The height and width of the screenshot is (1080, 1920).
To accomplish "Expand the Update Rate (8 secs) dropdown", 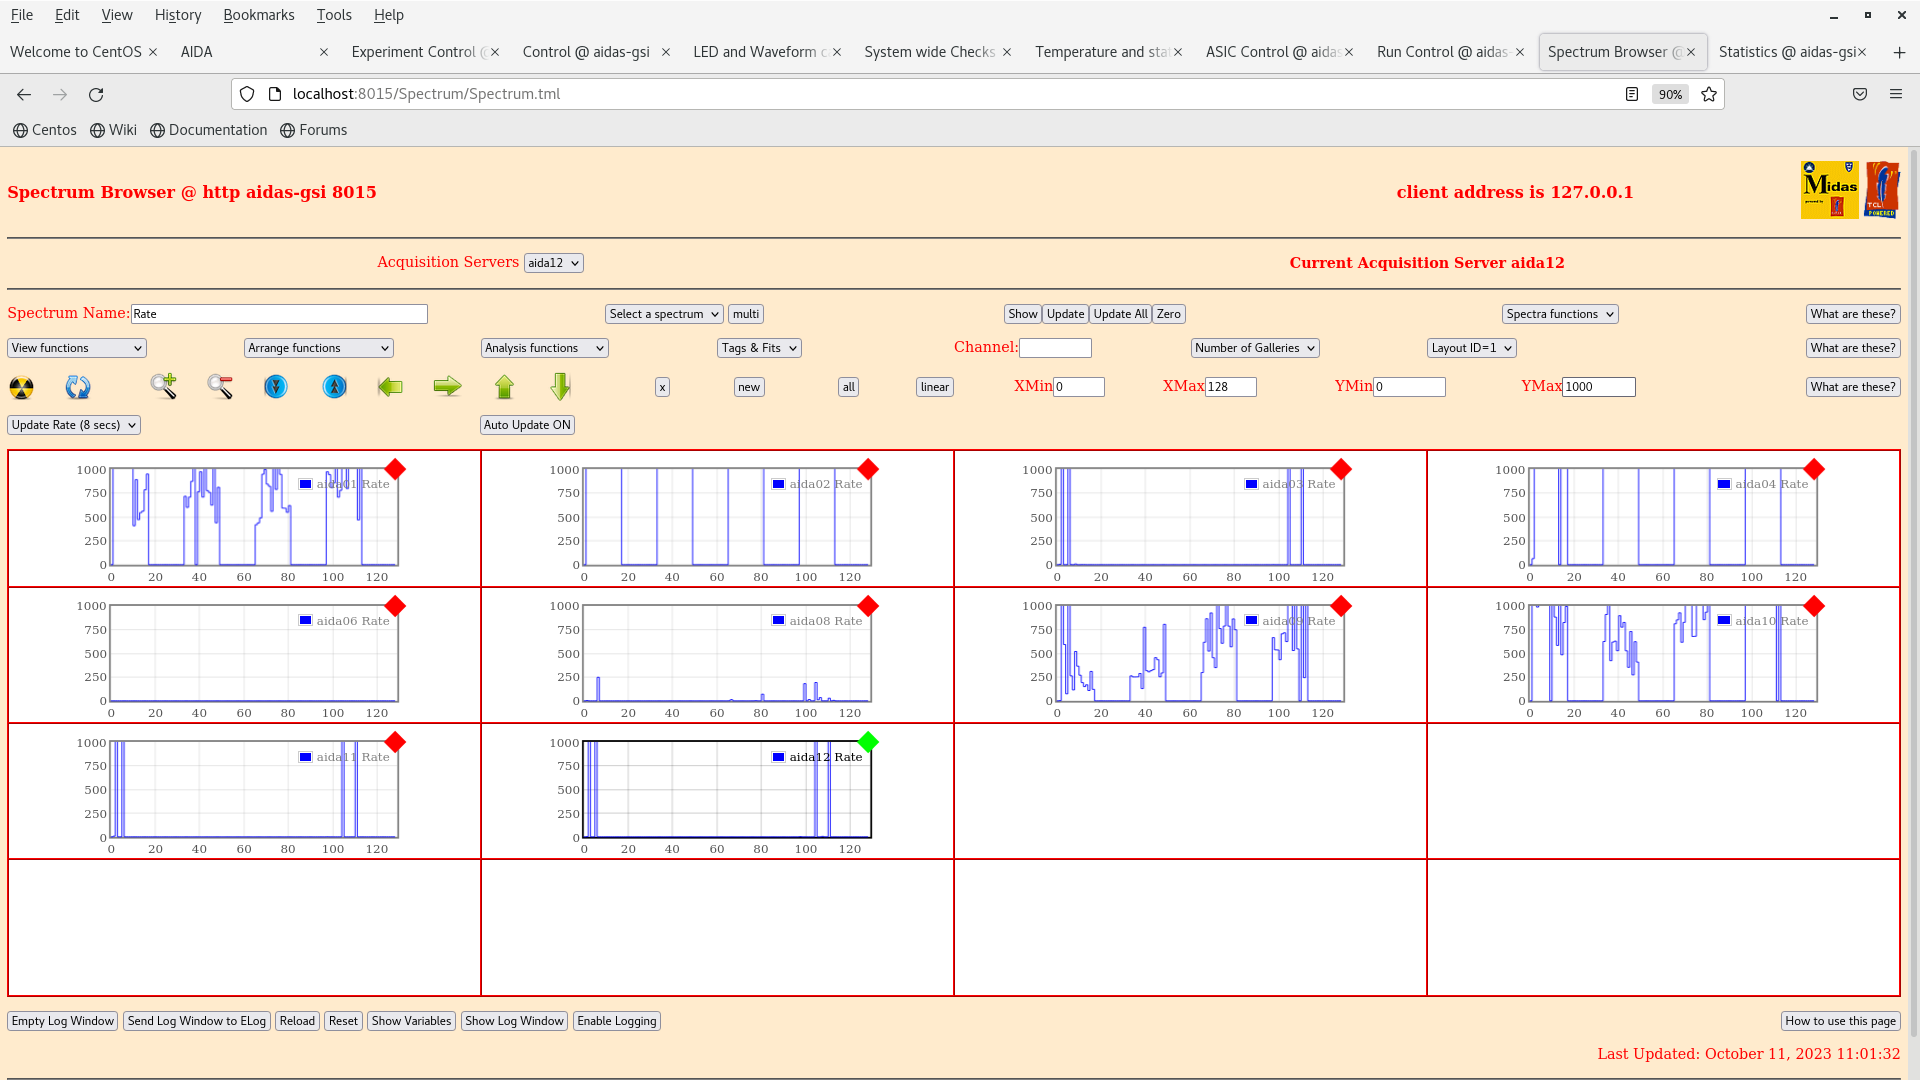I will tap(74, 425).
